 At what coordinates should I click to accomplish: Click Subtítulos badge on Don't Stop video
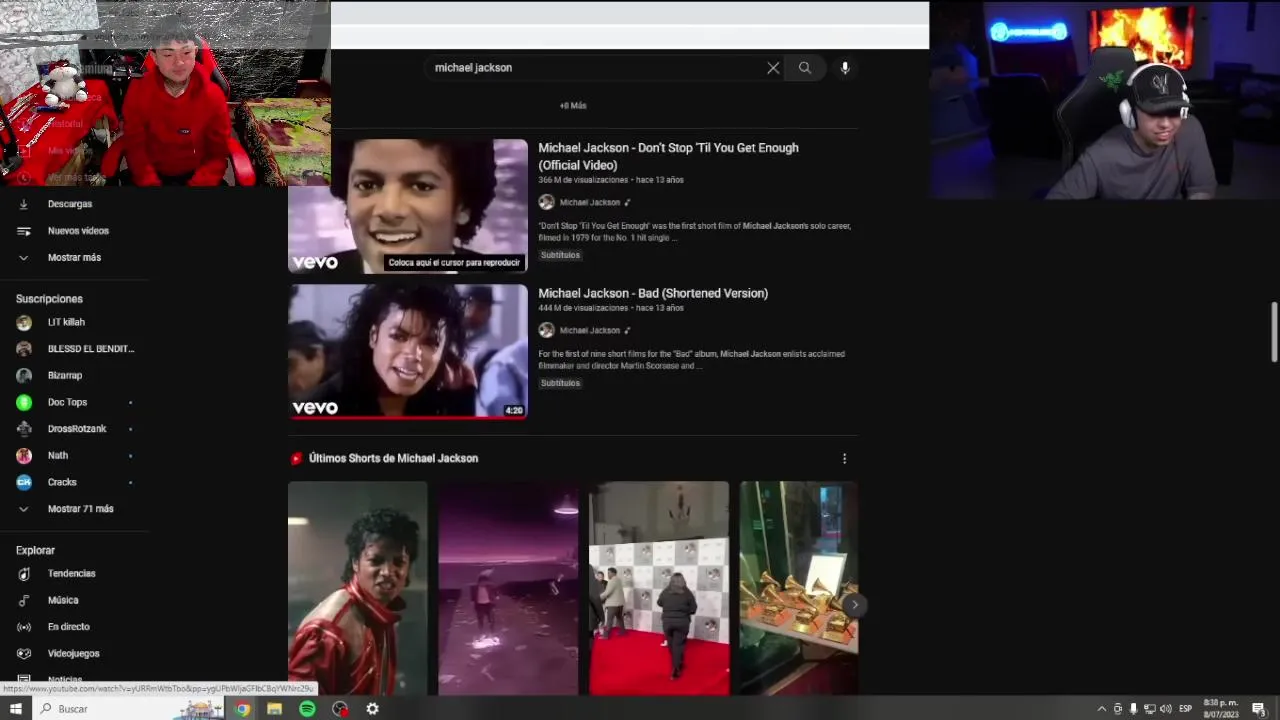tap(560, 255)
